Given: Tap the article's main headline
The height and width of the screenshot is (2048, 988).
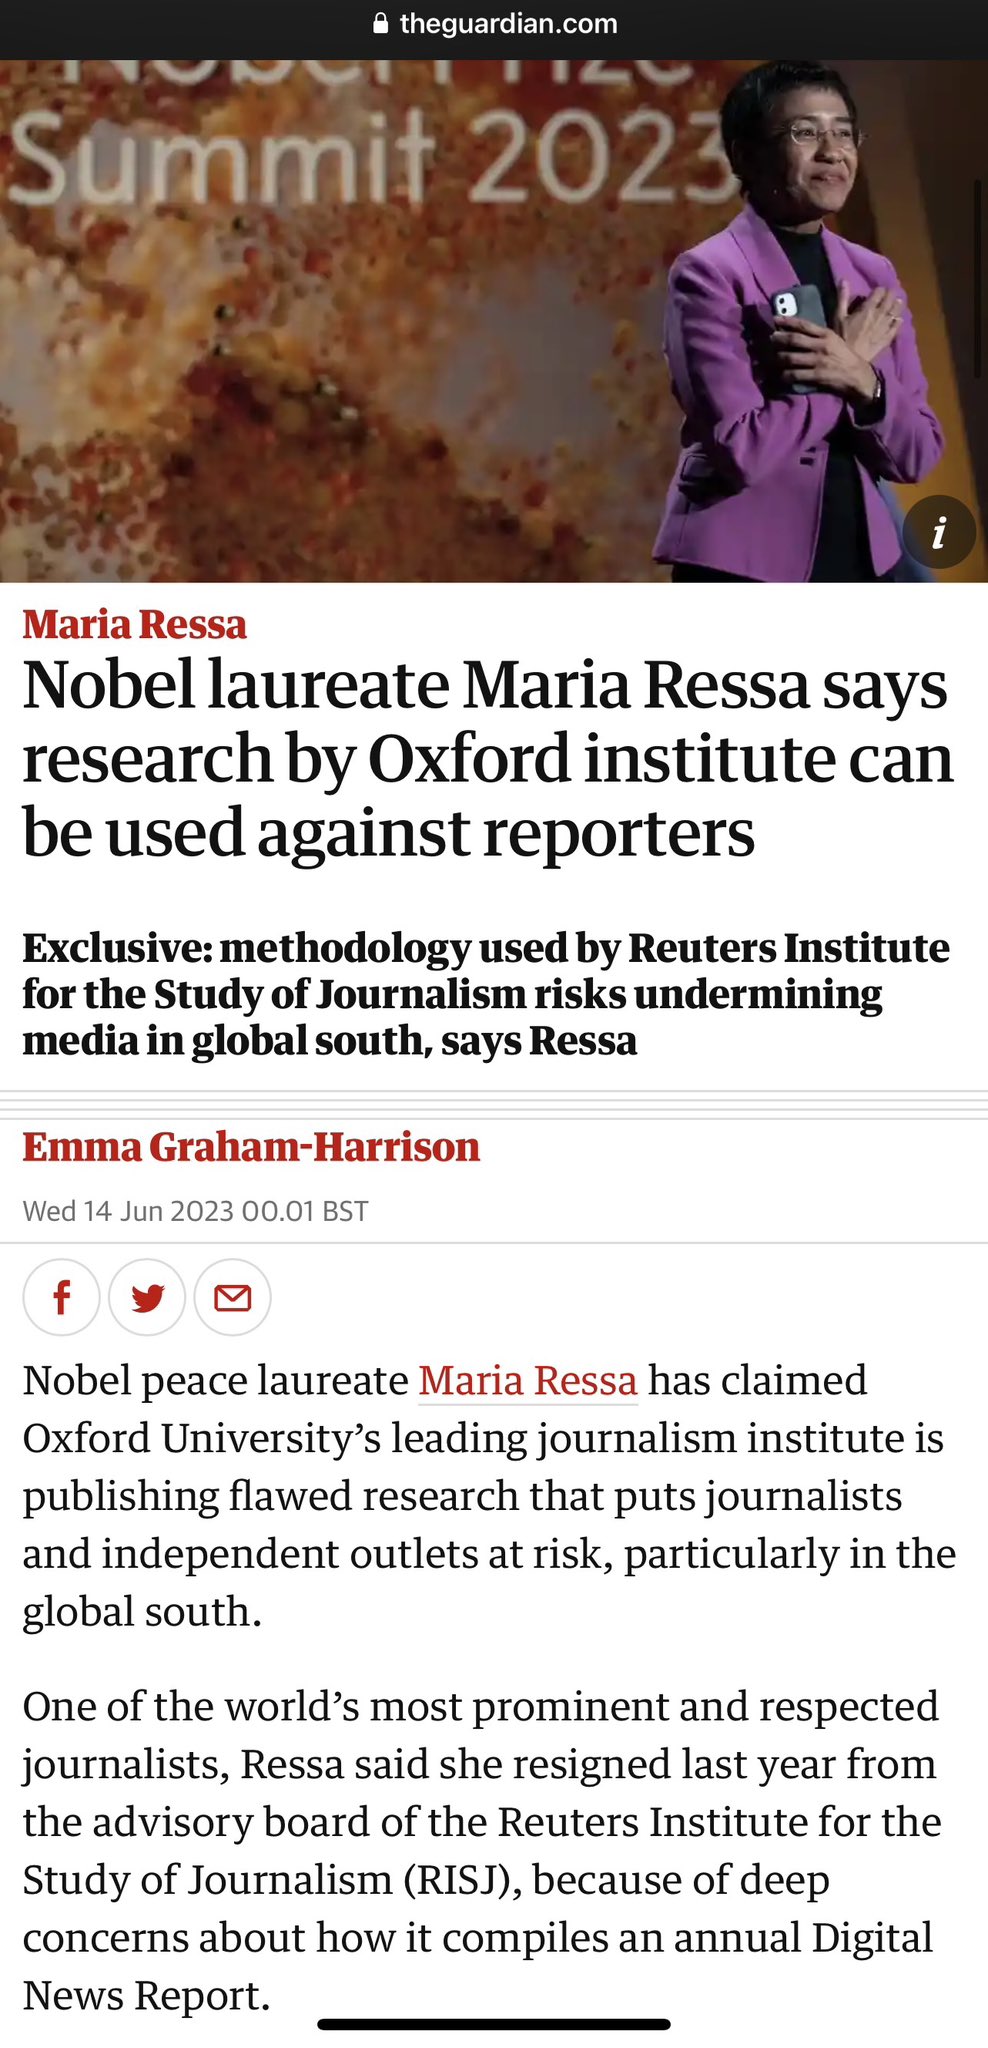Looking at the screenshot, I should (x=487, y=758).
